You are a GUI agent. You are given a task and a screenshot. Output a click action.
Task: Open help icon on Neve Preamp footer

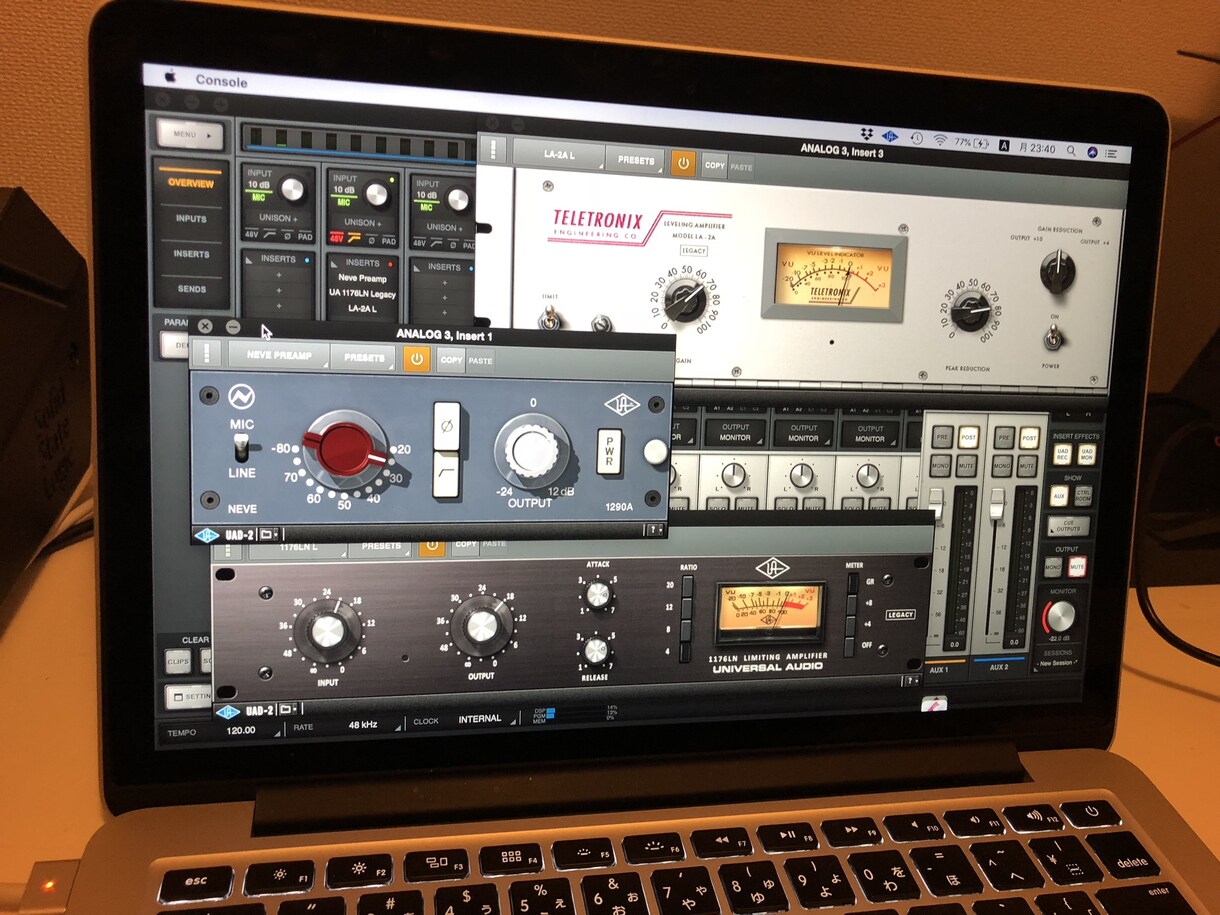pos(653,530)
